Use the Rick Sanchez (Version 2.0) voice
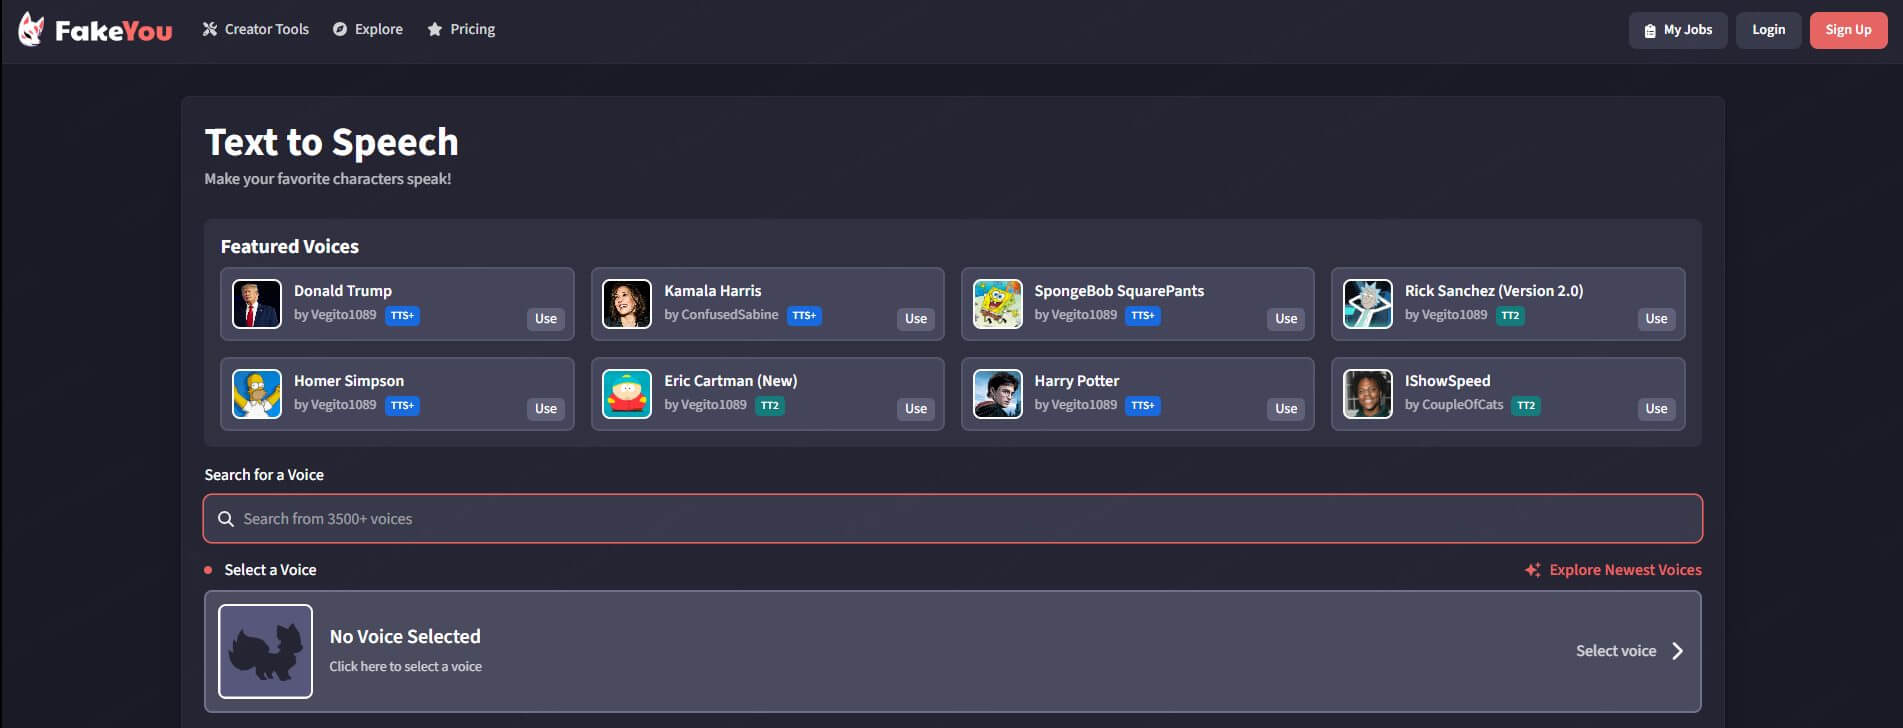The width and height of the screenshot is (1903, 728). tap(1656, 319)
